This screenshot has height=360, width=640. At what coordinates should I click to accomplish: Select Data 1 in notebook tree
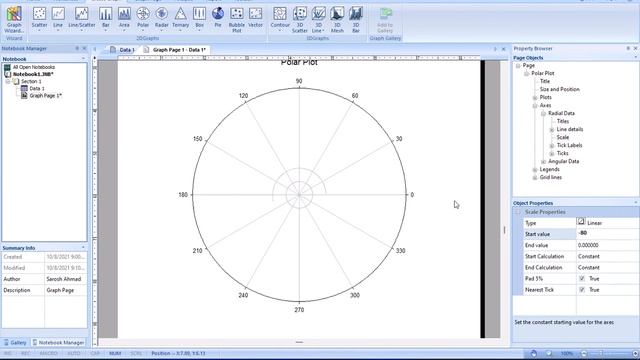pos(37,88)
